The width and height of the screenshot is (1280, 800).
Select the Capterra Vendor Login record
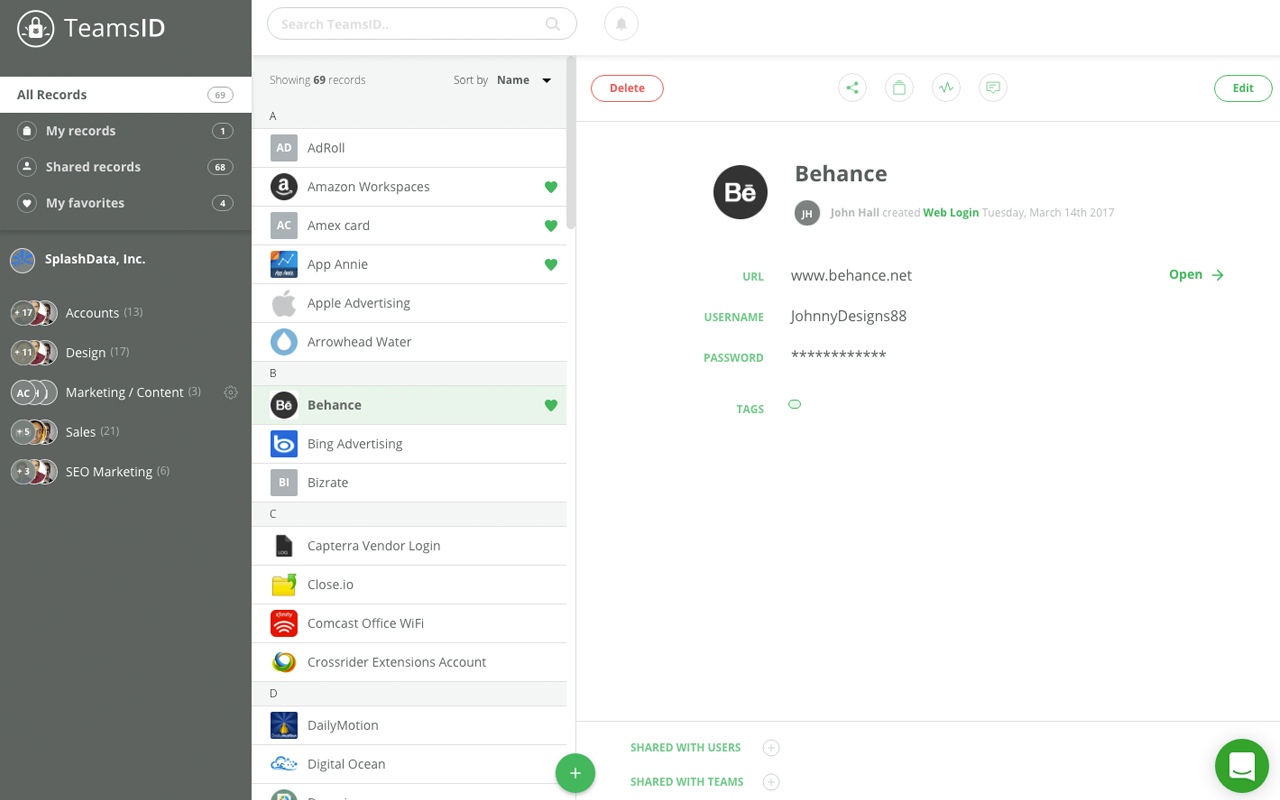[x=409, y=546]
